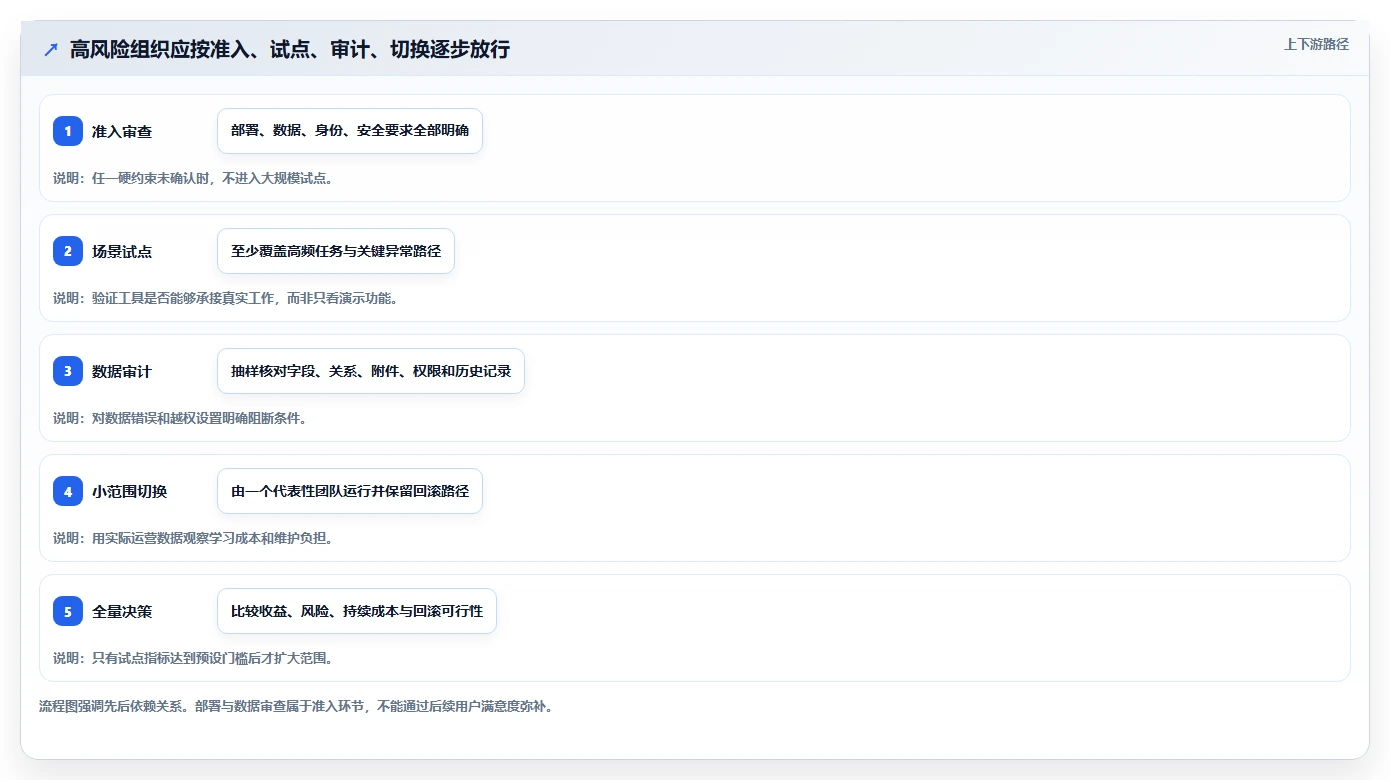Click the 至少覆盖高频任务与关键异常路径 chip
Screen dimensions: 1390x780
pos(336,251)
